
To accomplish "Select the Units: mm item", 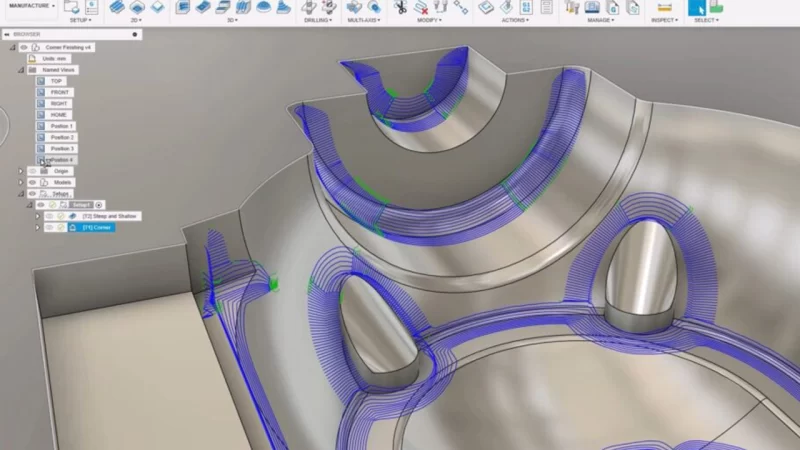I will [49, 59].
